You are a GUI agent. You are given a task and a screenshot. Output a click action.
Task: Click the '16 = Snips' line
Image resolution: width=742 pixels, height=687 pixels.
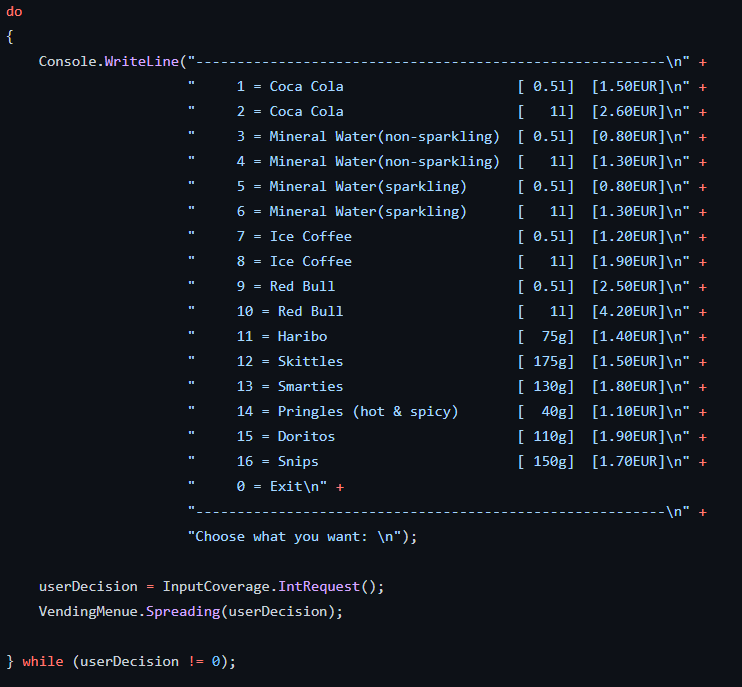coord(278,461)
